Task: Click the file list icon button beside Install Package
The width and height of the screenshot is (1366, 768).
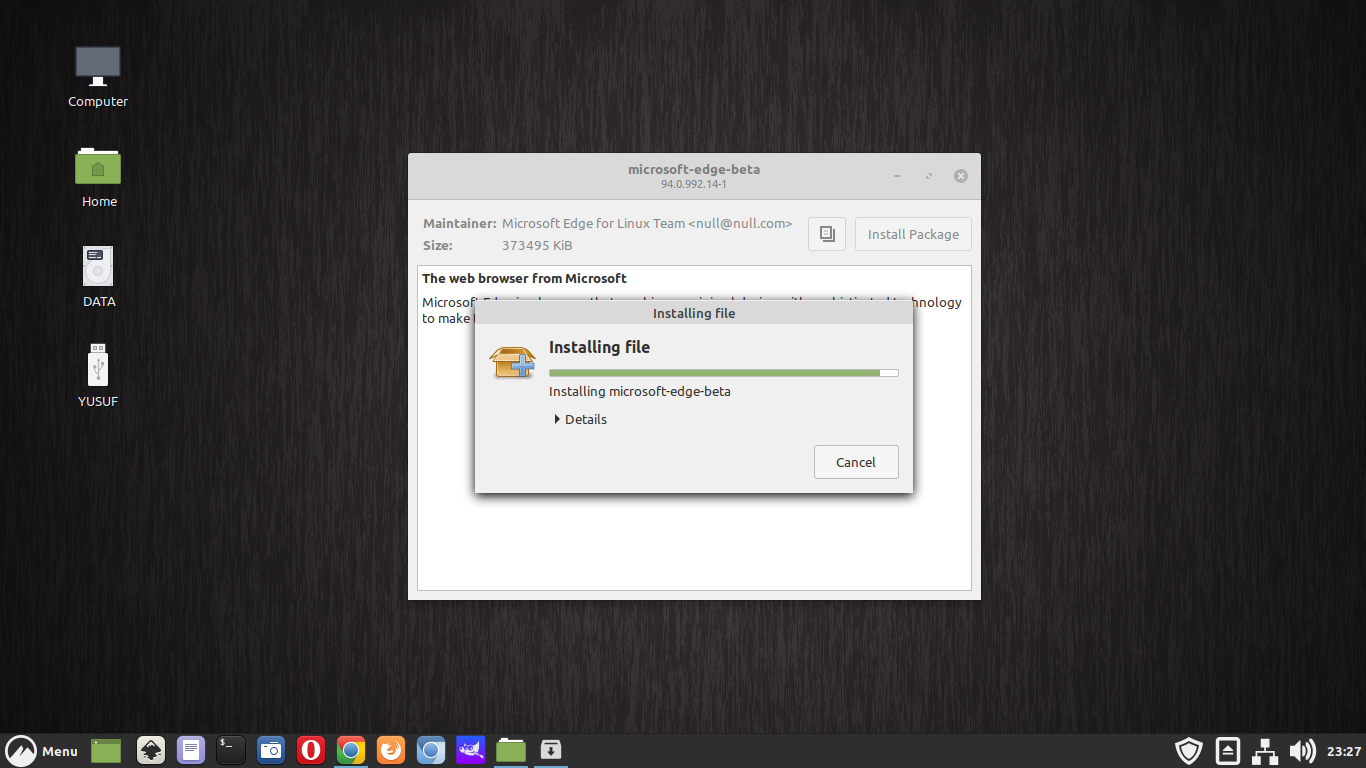Action: point(827,234)
